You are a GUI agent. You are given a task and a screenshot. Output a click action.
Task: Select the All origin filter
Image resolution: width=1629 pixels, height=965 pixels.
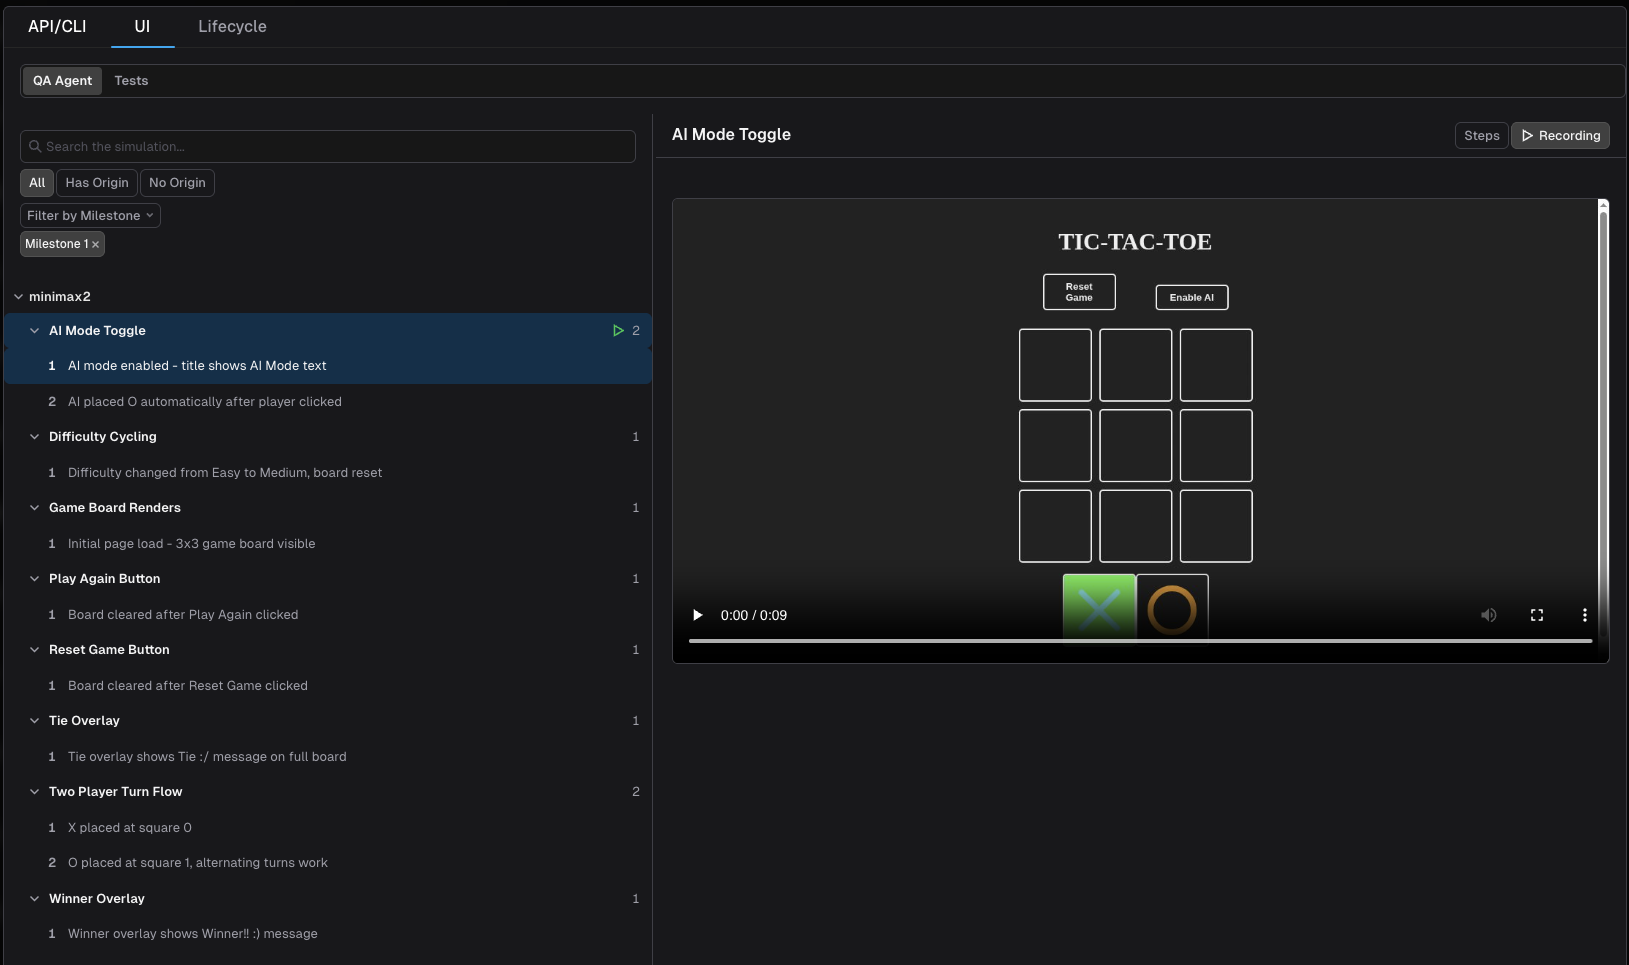click(37, 183)
